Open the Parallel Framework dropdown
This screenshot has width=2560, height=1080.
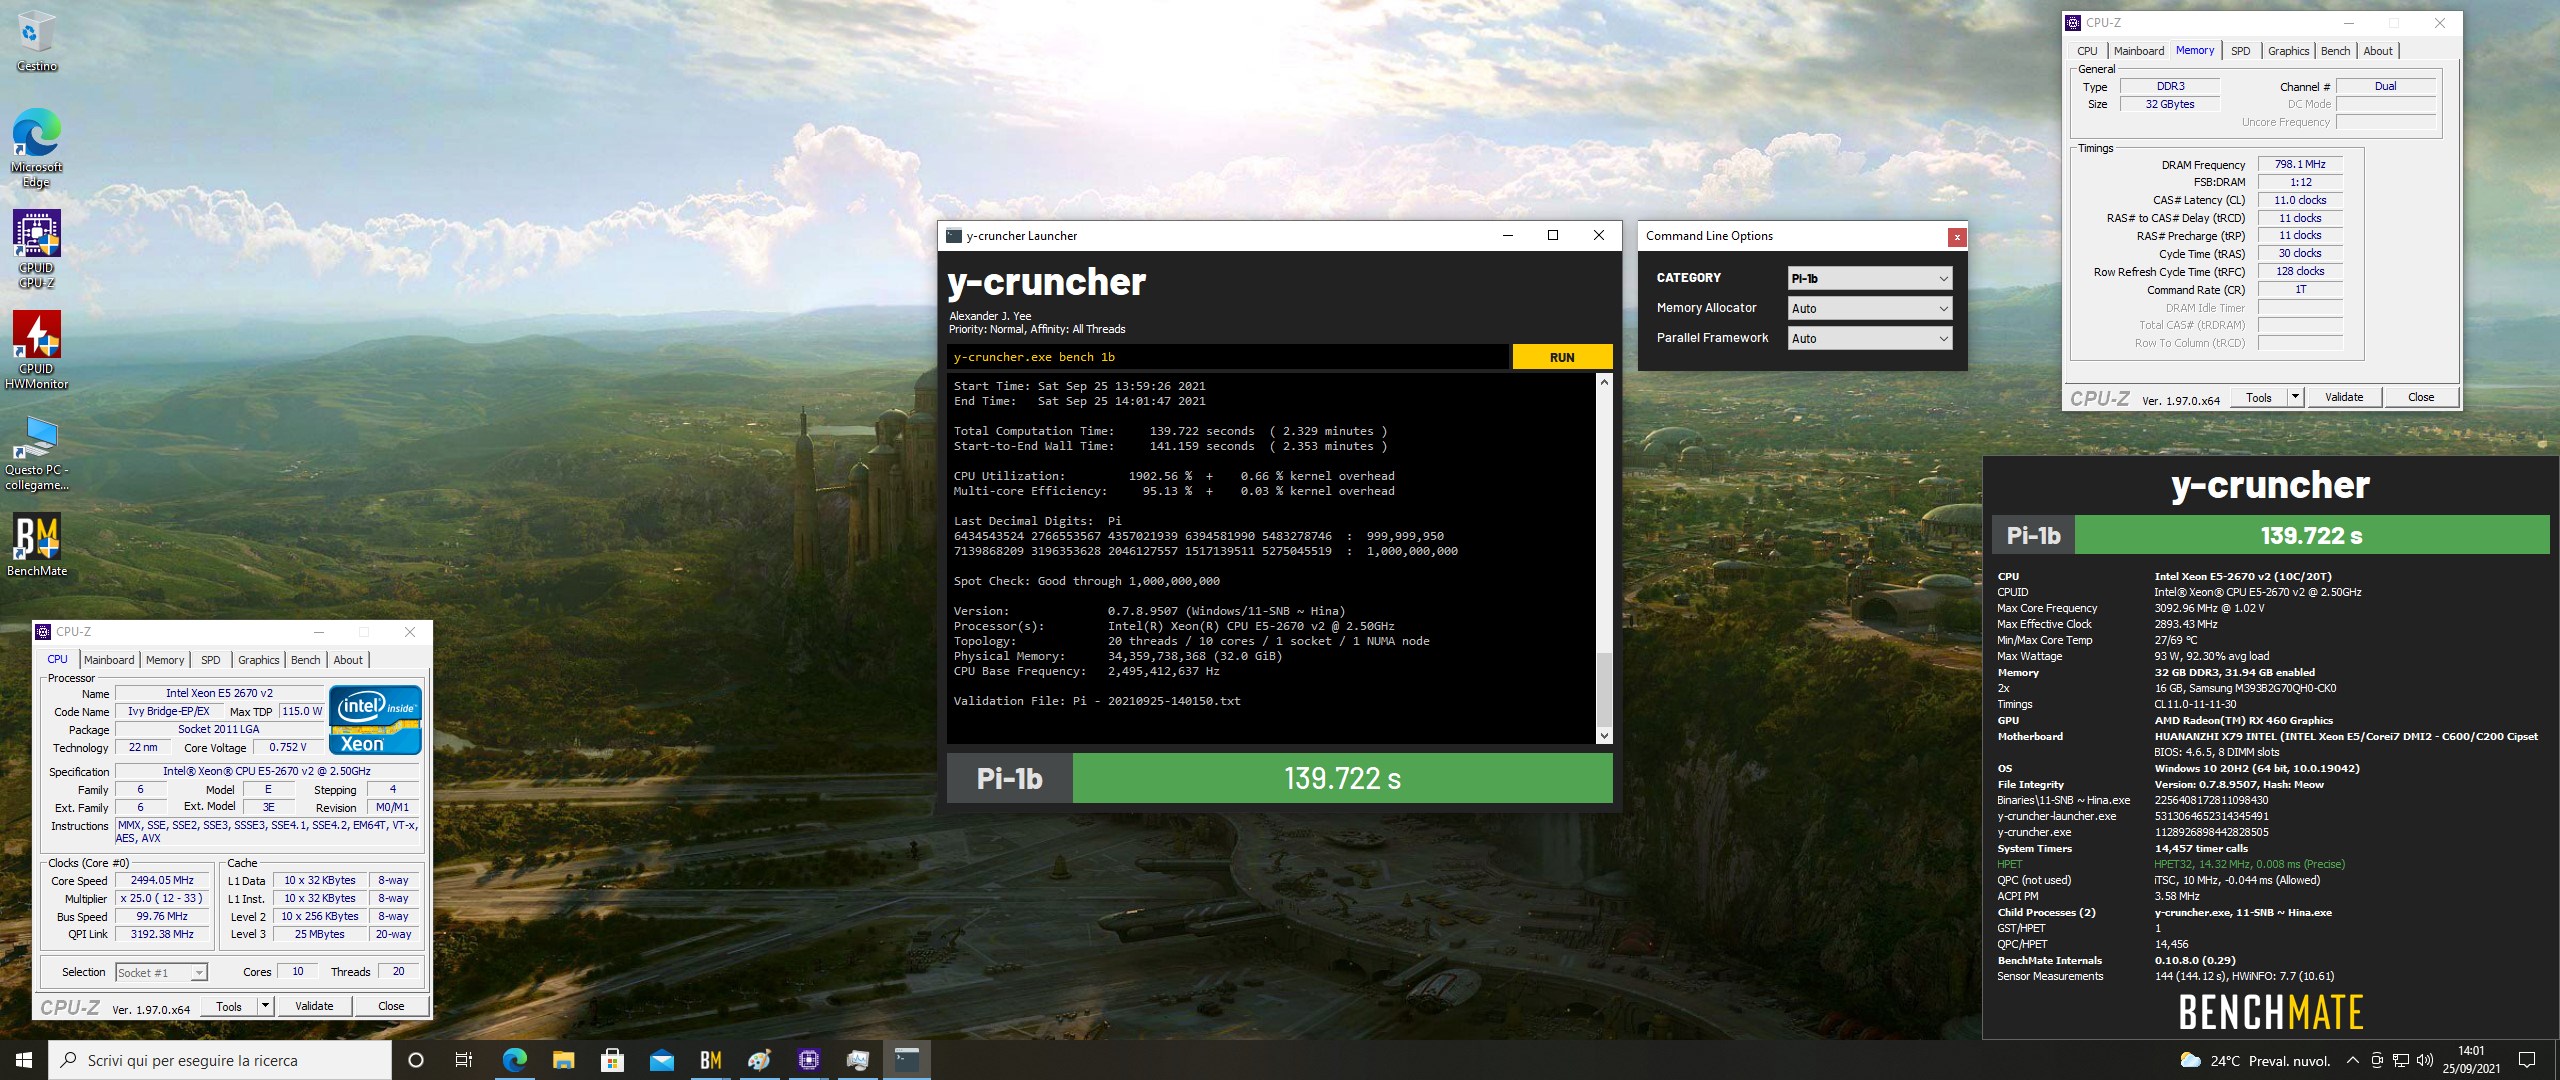(x=1869, y=338)
